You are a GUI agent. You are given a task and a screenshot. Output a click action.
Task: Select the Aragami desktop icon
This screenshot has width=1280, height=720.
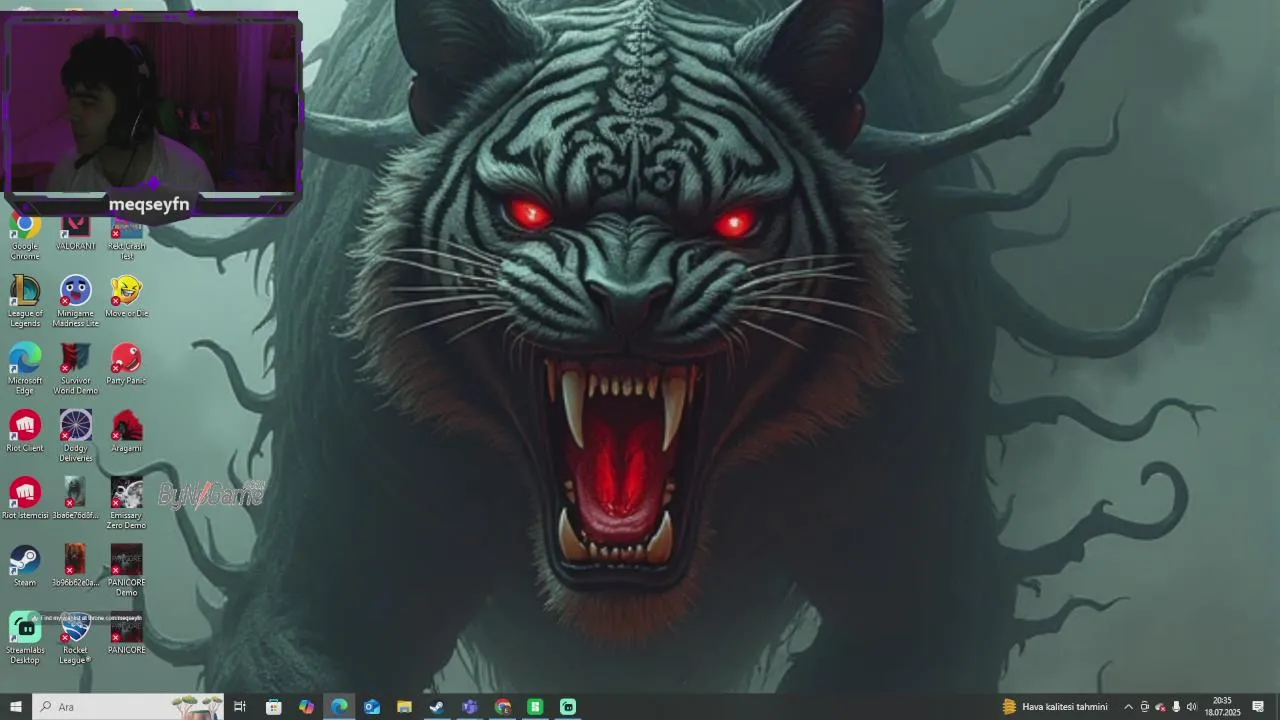(x=127, y=431)
